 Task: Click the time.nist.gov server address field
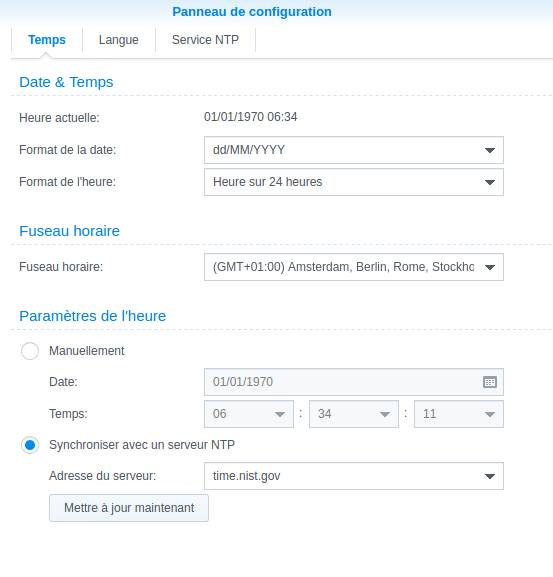click(354, 476)
